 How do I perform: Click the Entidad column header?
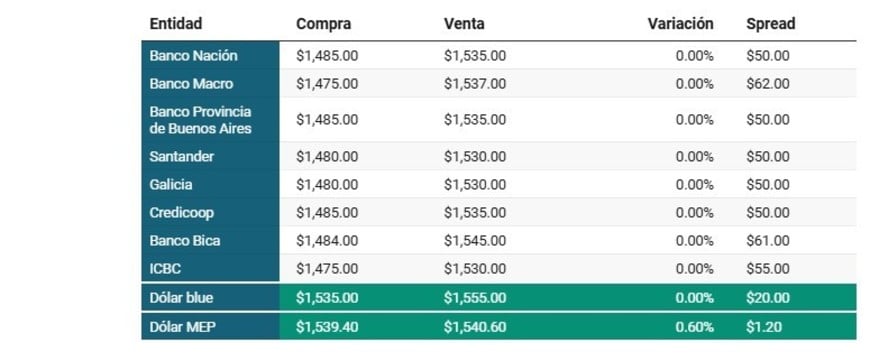click(175, 24)
